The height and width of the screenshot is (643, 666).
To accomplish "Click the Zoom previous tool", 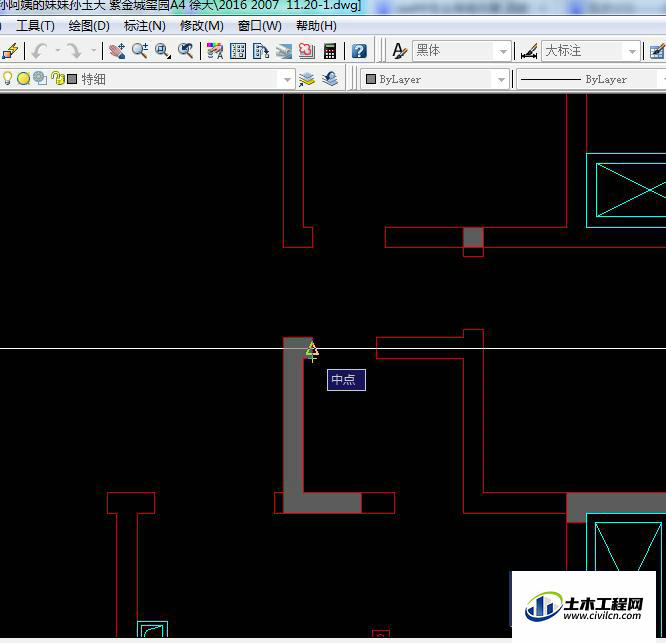I will (186, 51).
